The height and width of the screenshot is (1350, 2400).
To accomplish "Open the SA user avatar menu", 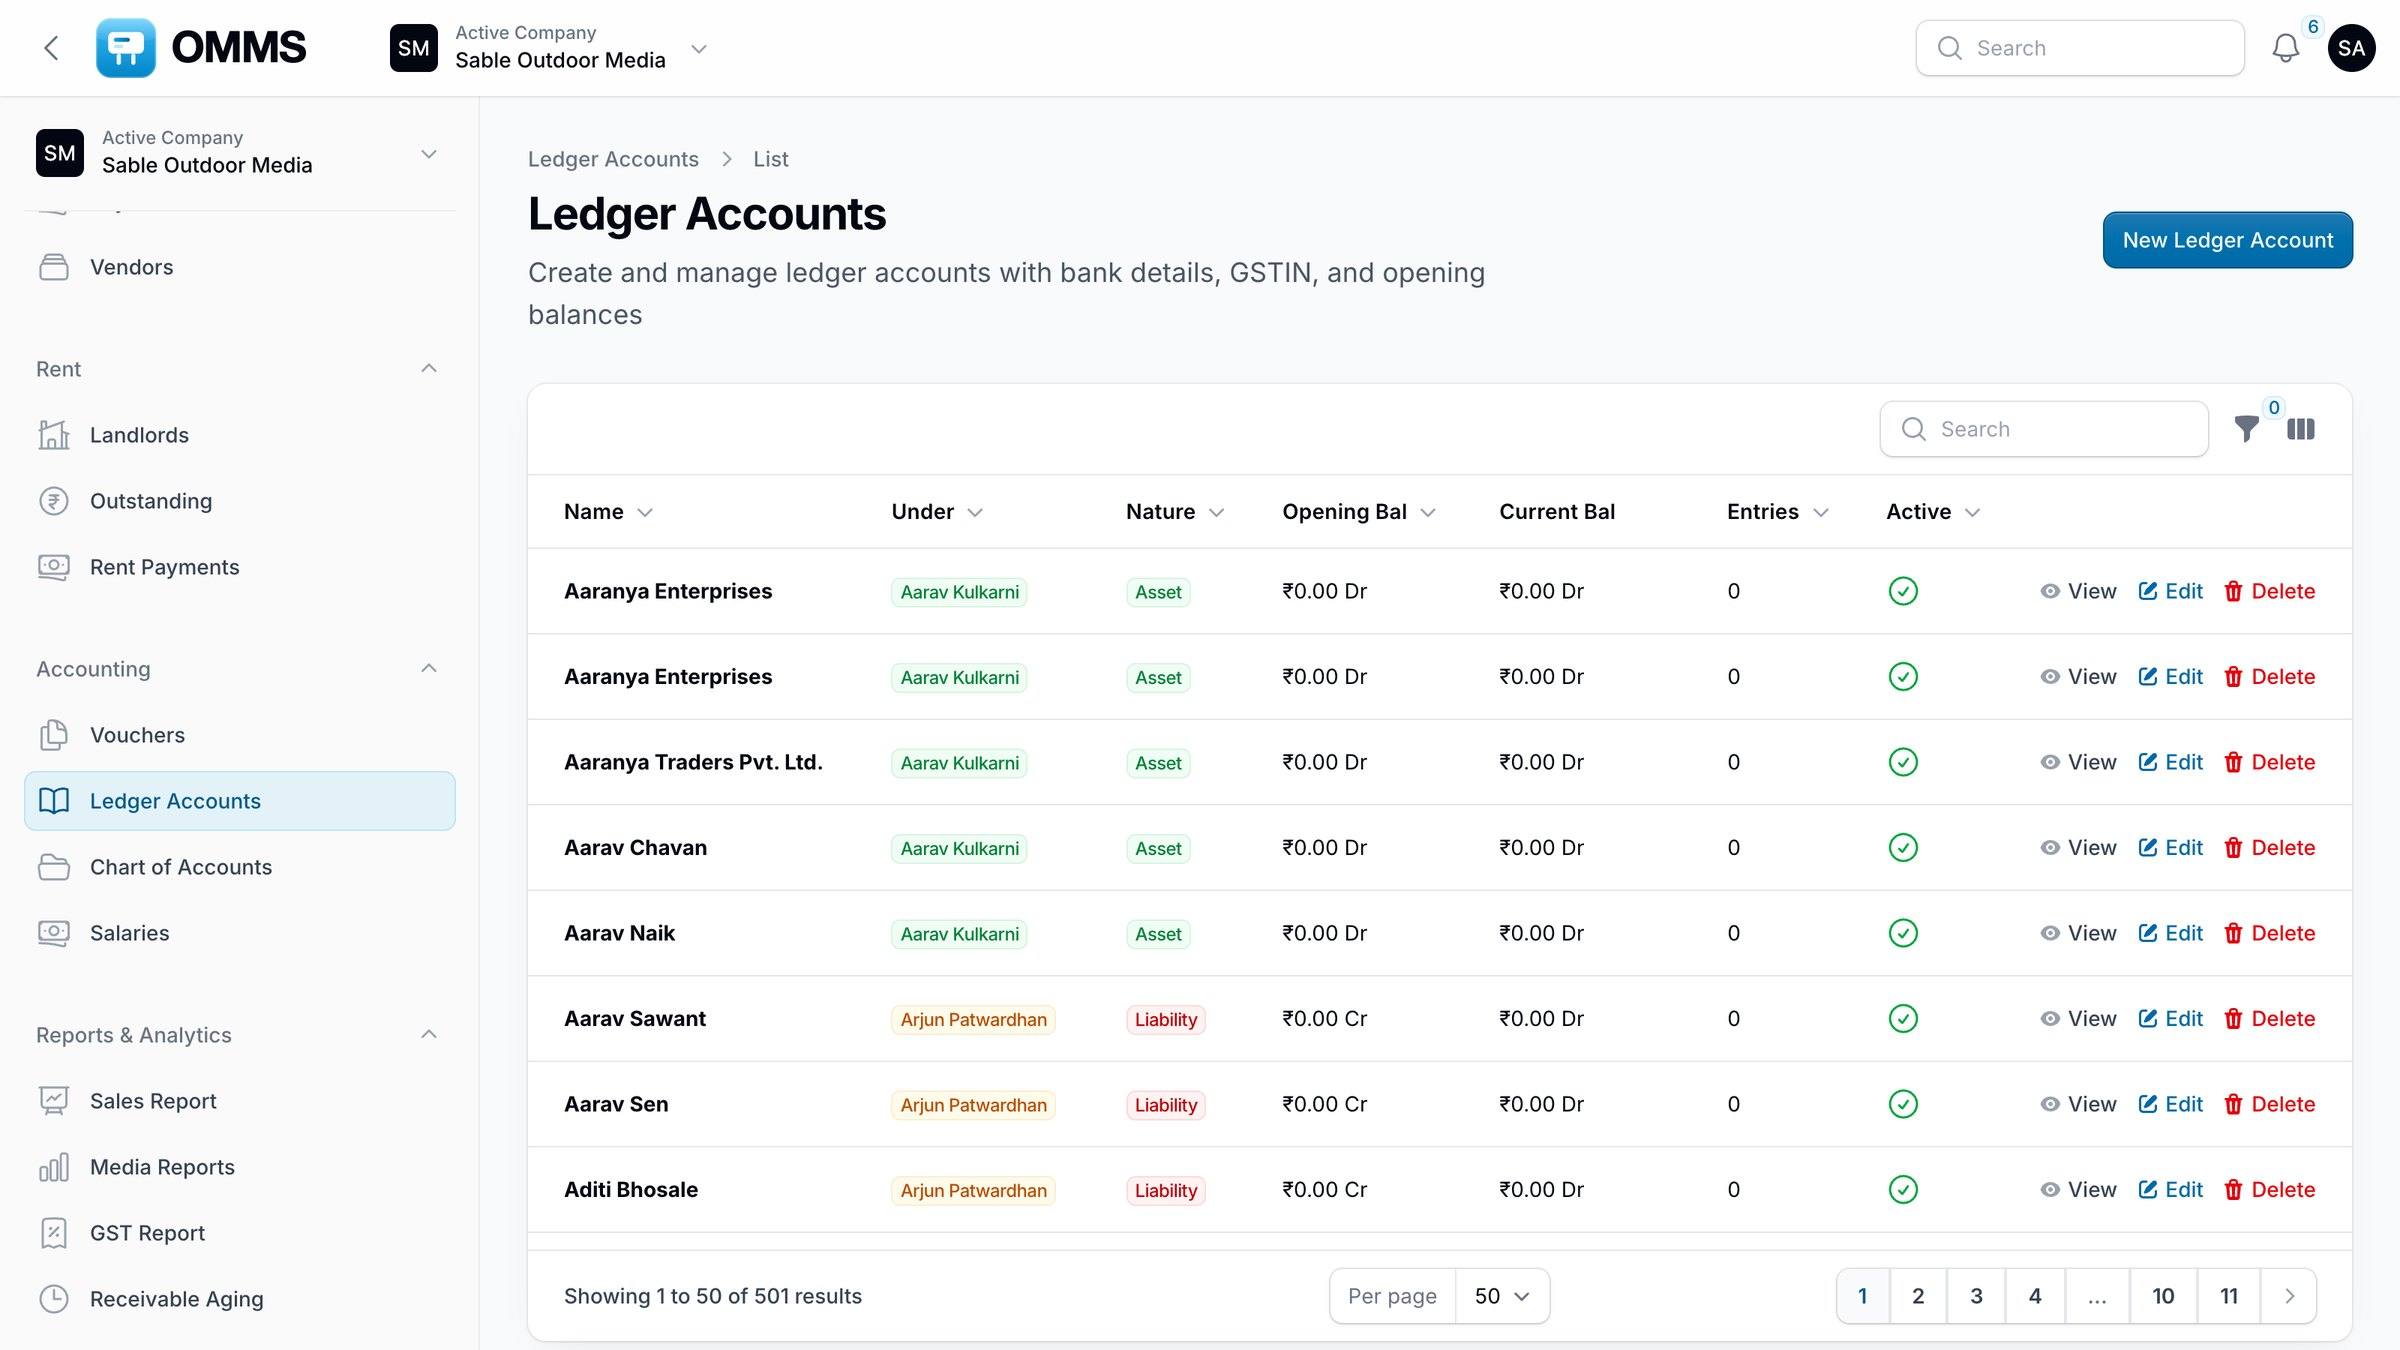I will [x=2351, y=48].
